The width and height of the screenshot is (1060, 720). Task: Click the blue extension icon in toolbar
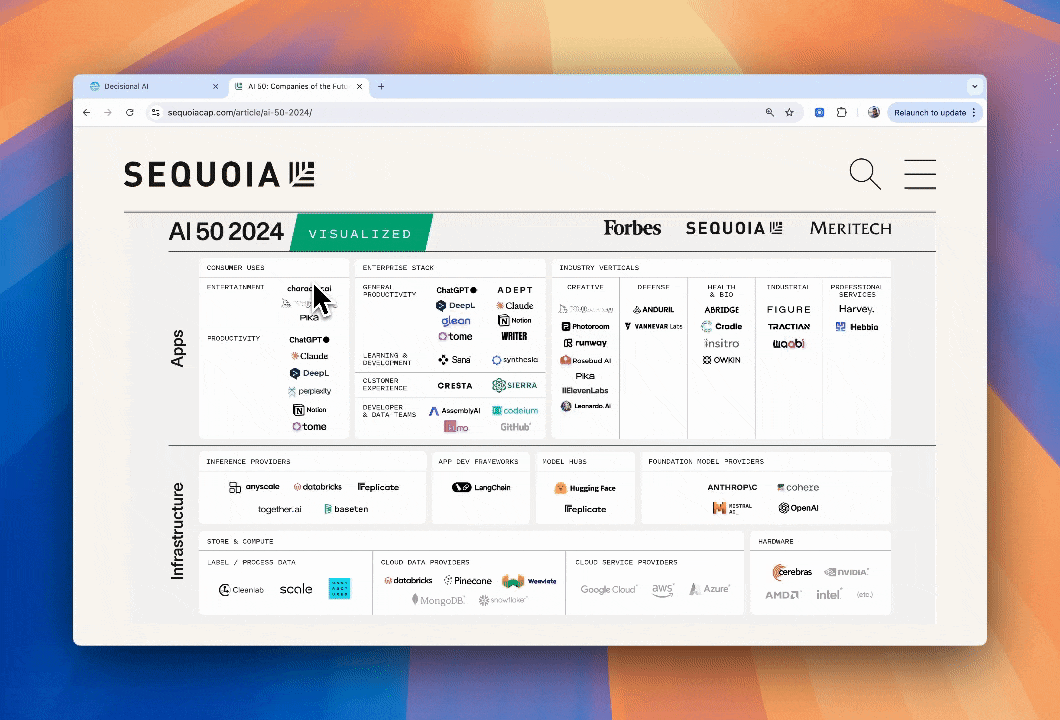(820, 113)
